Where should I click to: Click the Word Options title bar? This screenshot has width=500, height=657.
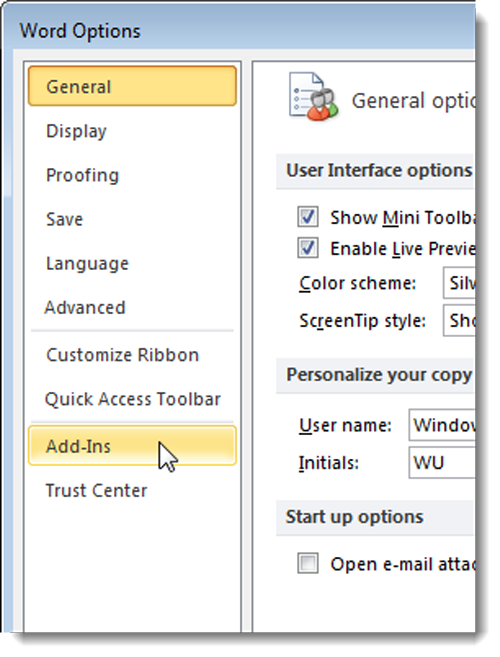tap(239, 30)
